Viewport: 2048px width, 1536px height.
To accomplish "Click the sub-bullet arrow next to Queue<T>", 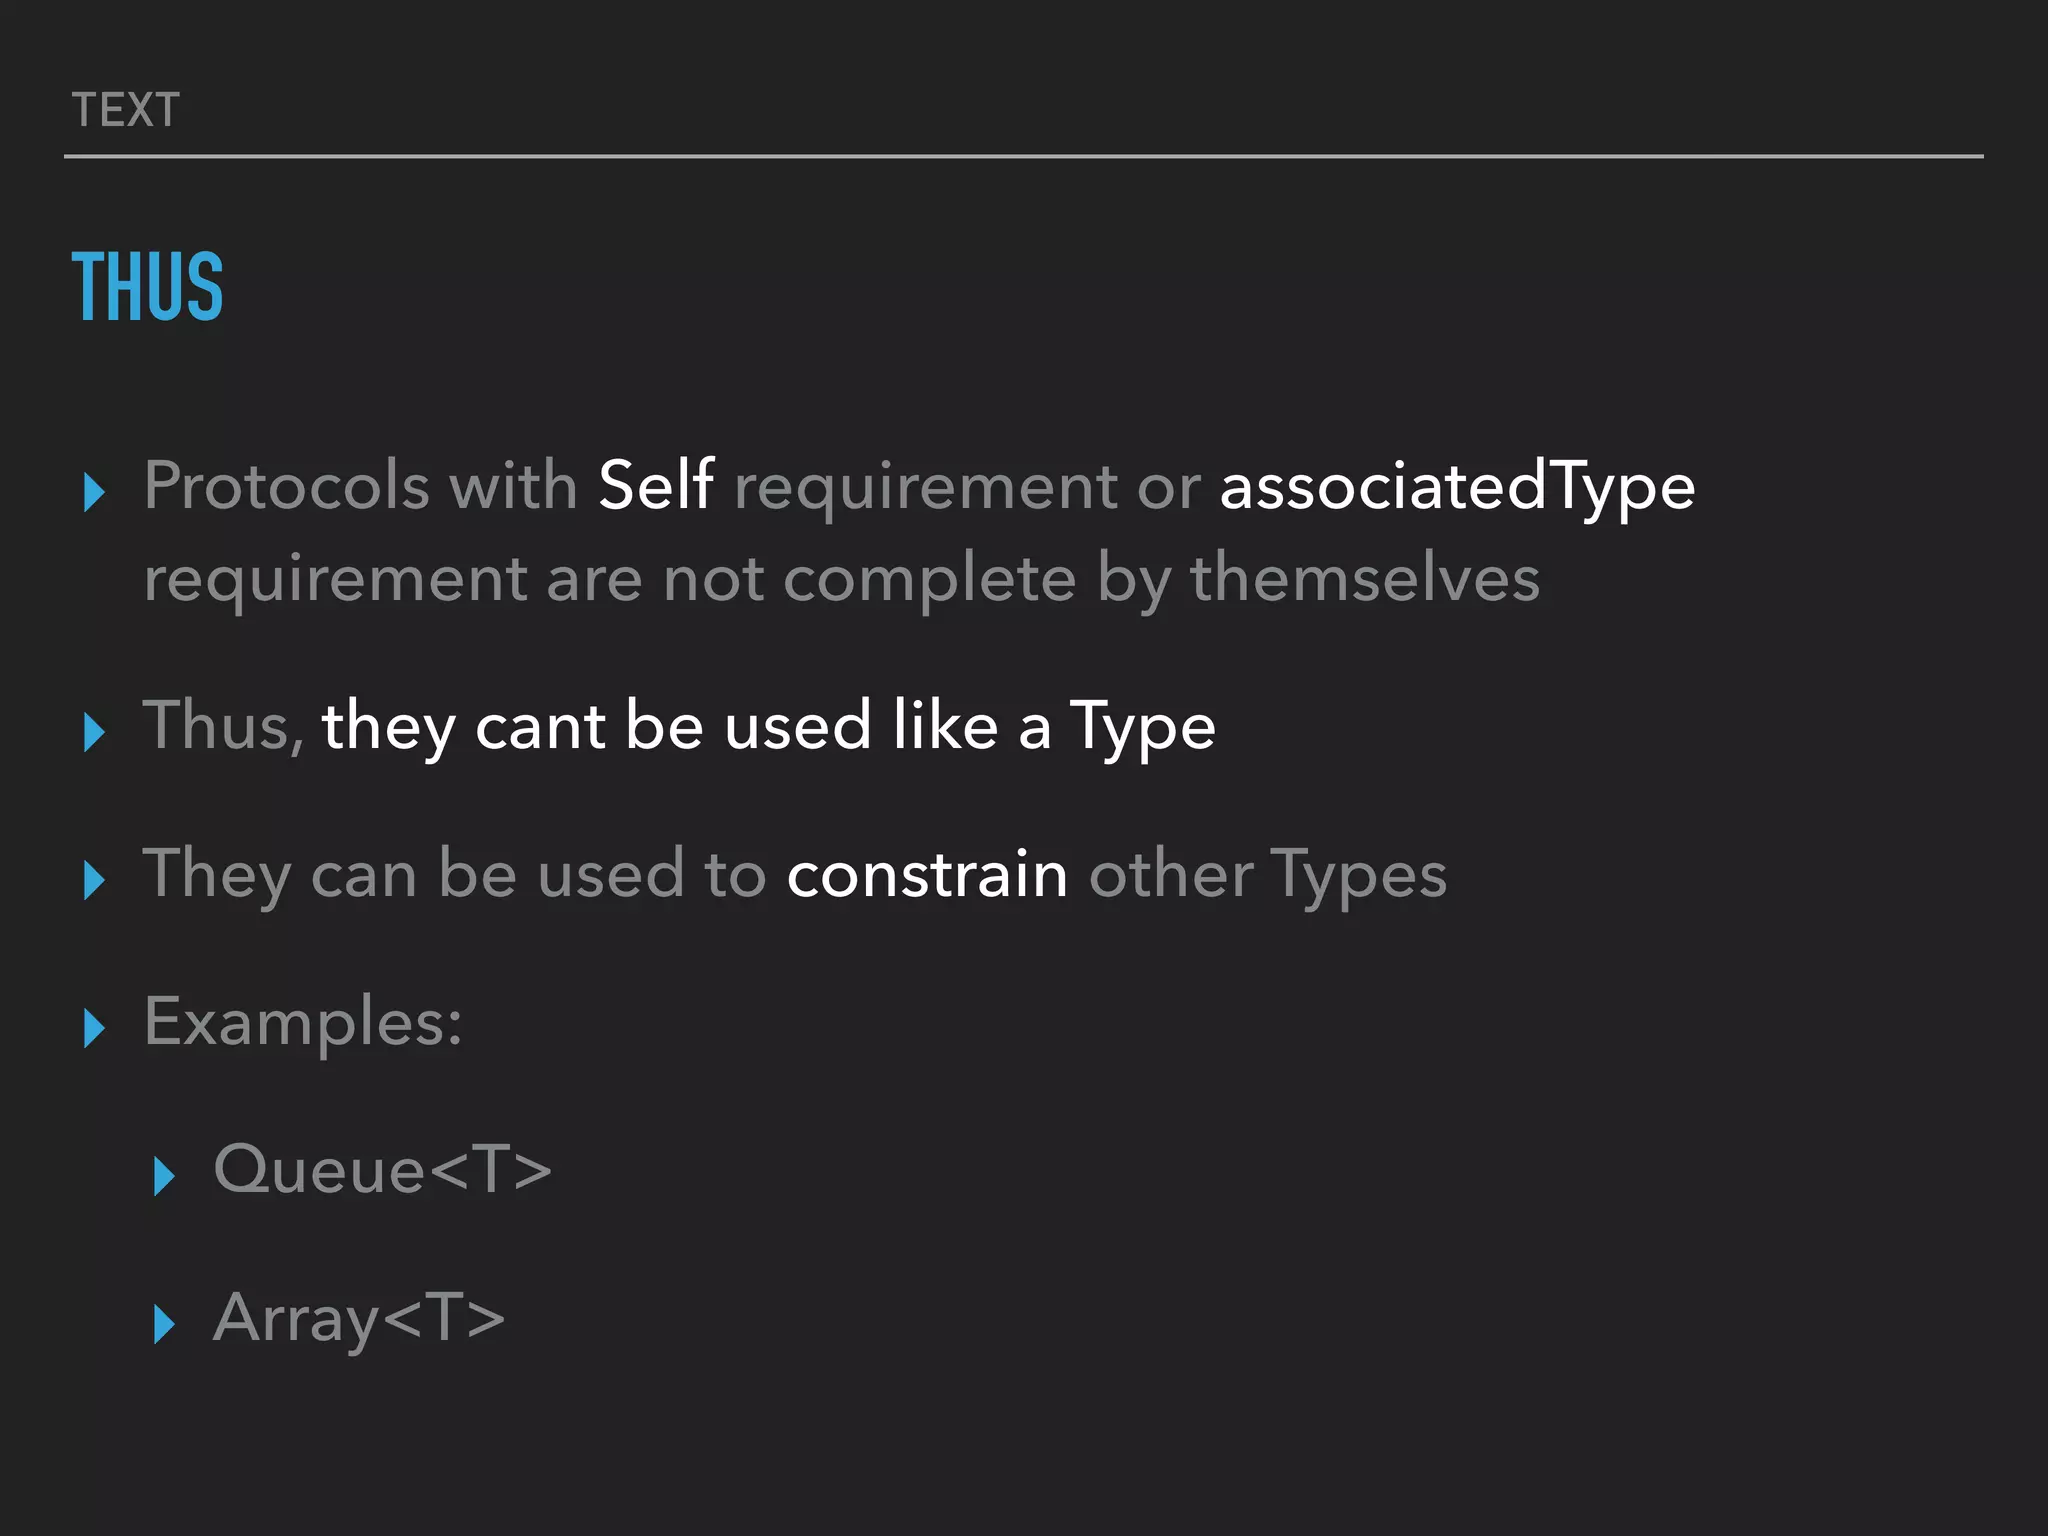I will tap(165, 1176).
